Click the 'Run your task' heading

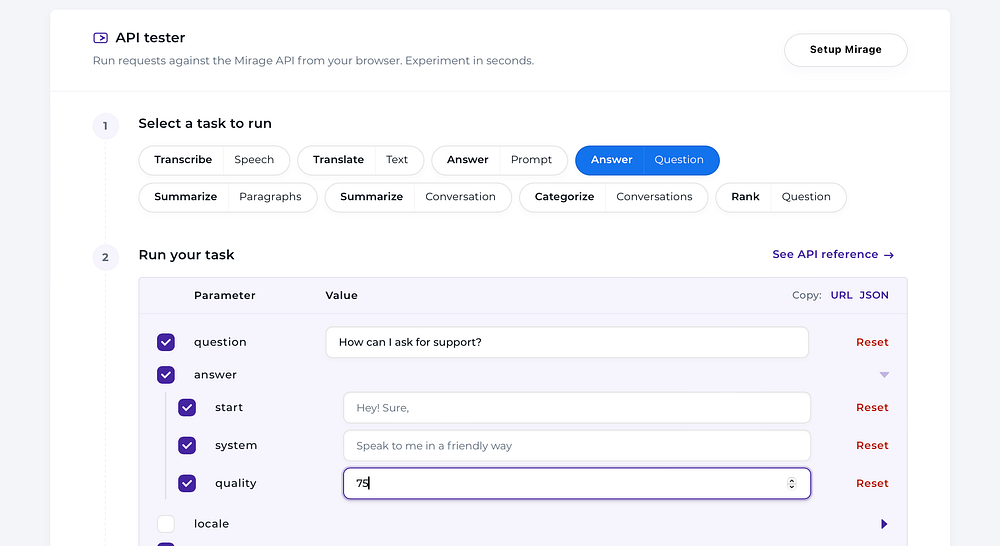[186, 255]
